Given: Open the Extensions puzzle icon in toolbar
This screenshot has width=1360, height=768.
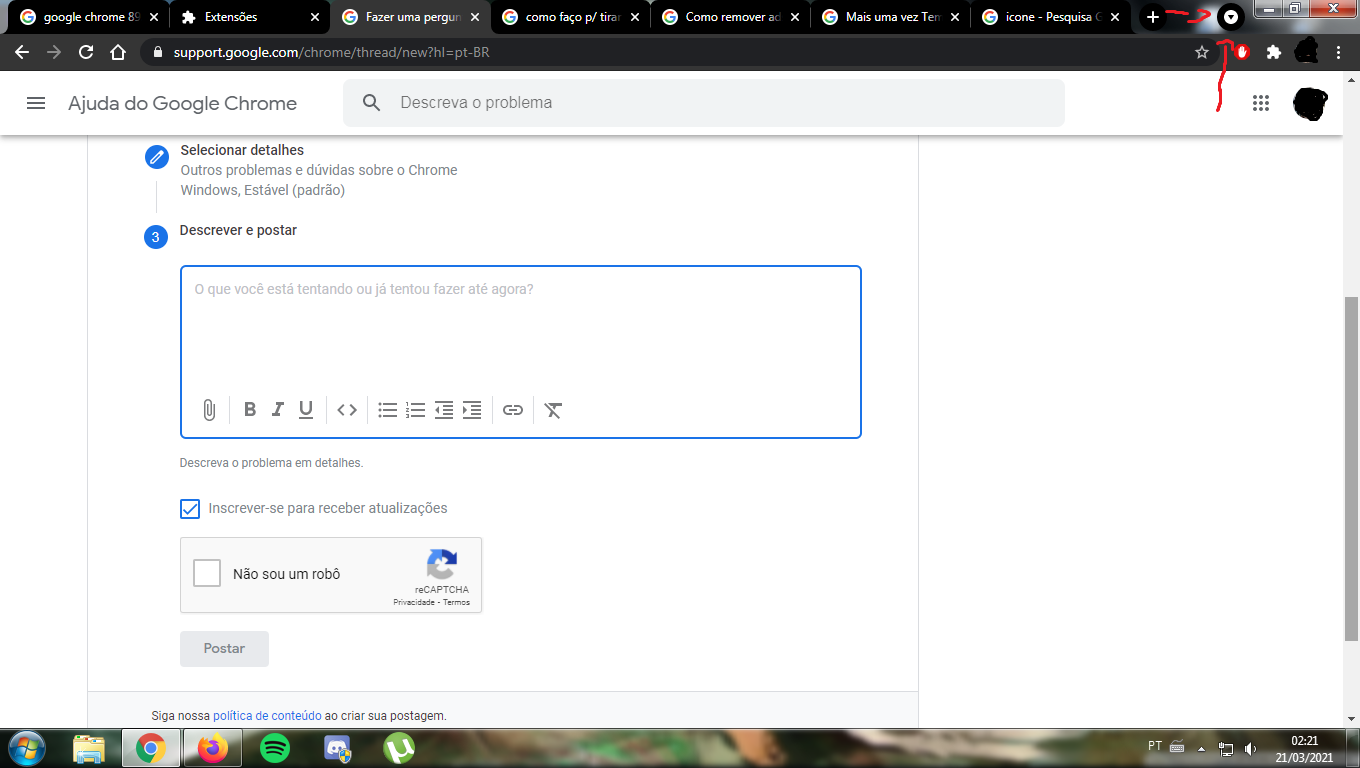Looking at the screenshot, I should (x=1273, y=52).
